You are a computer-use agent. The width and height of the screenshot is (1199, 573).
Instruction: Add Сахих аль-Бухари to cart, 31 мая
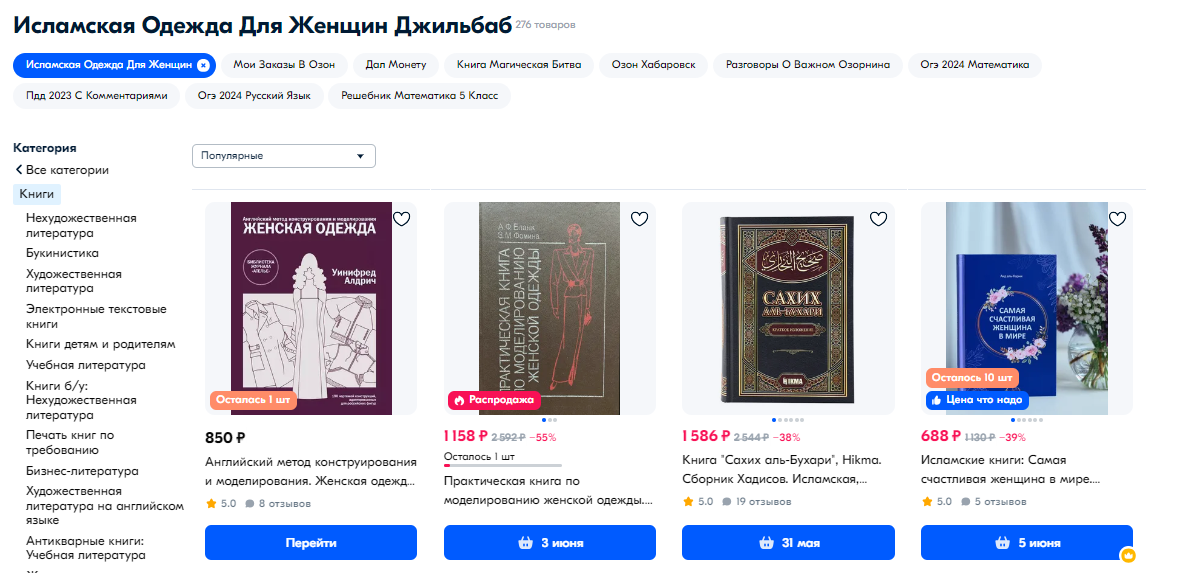pyautogui.click(x=788, y=542)
